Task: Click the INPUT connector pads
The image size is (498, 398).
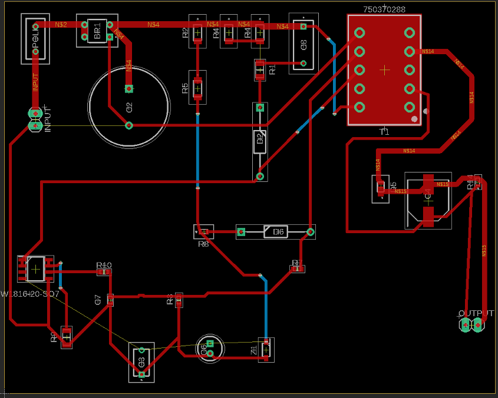Action: [35, 120]
